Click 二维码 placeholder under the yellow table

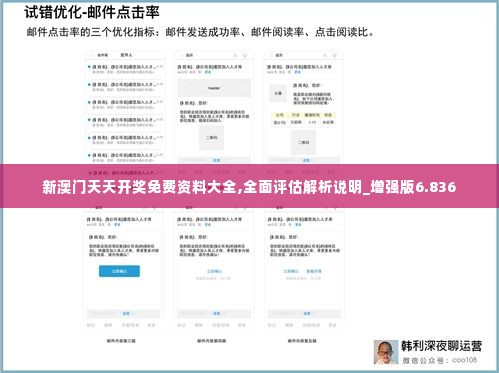[x=303, y=142]
